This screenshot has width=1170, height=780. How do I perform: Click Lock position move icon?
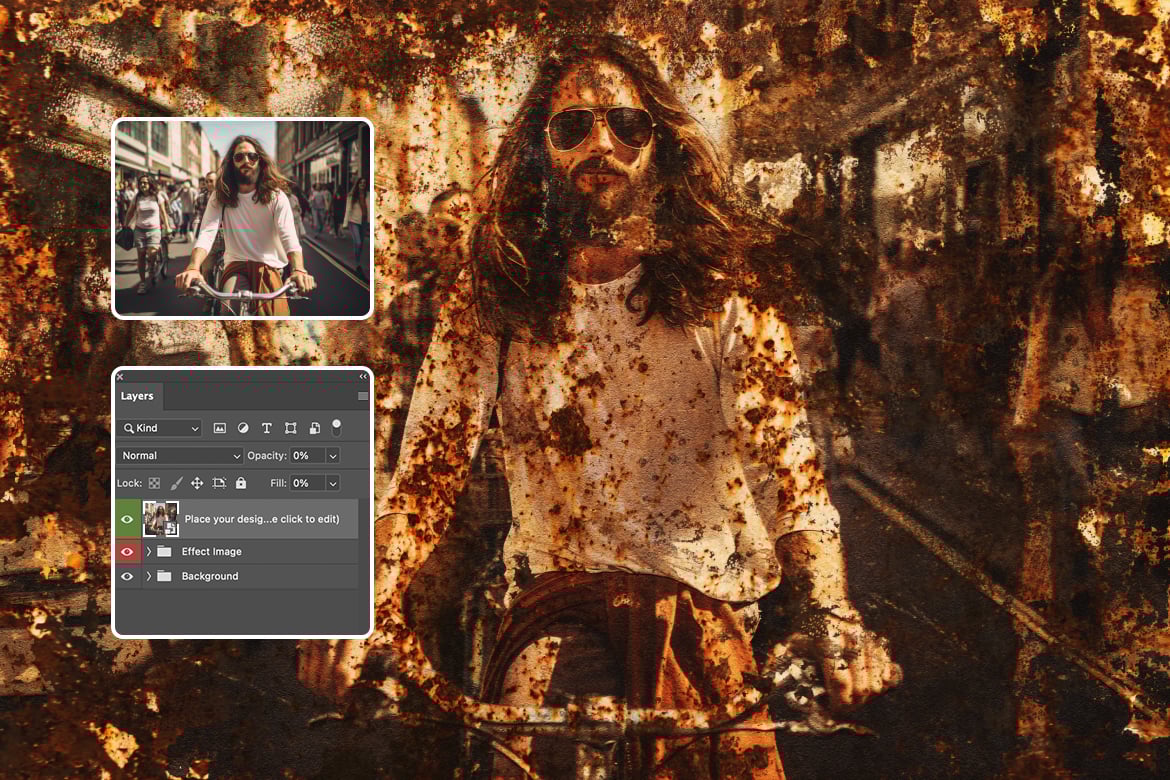pos(197,483)
